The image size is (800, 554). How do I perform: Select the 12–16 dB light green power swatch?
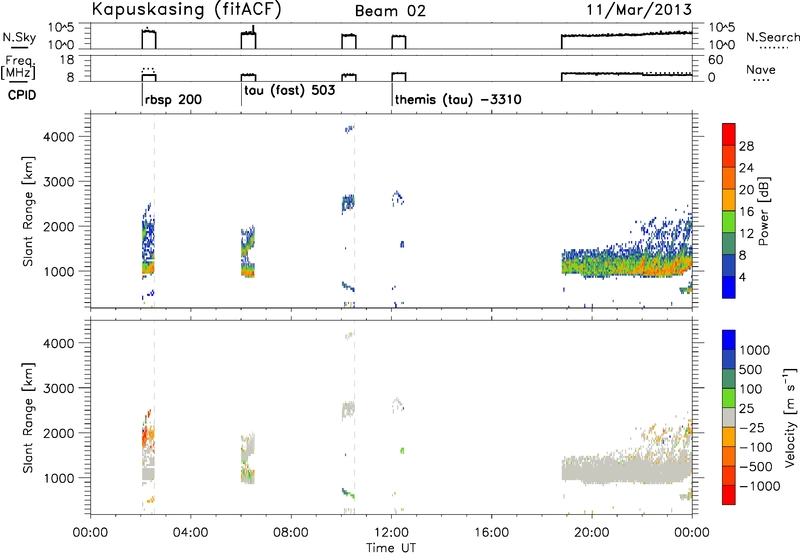(x=729, y=222)
